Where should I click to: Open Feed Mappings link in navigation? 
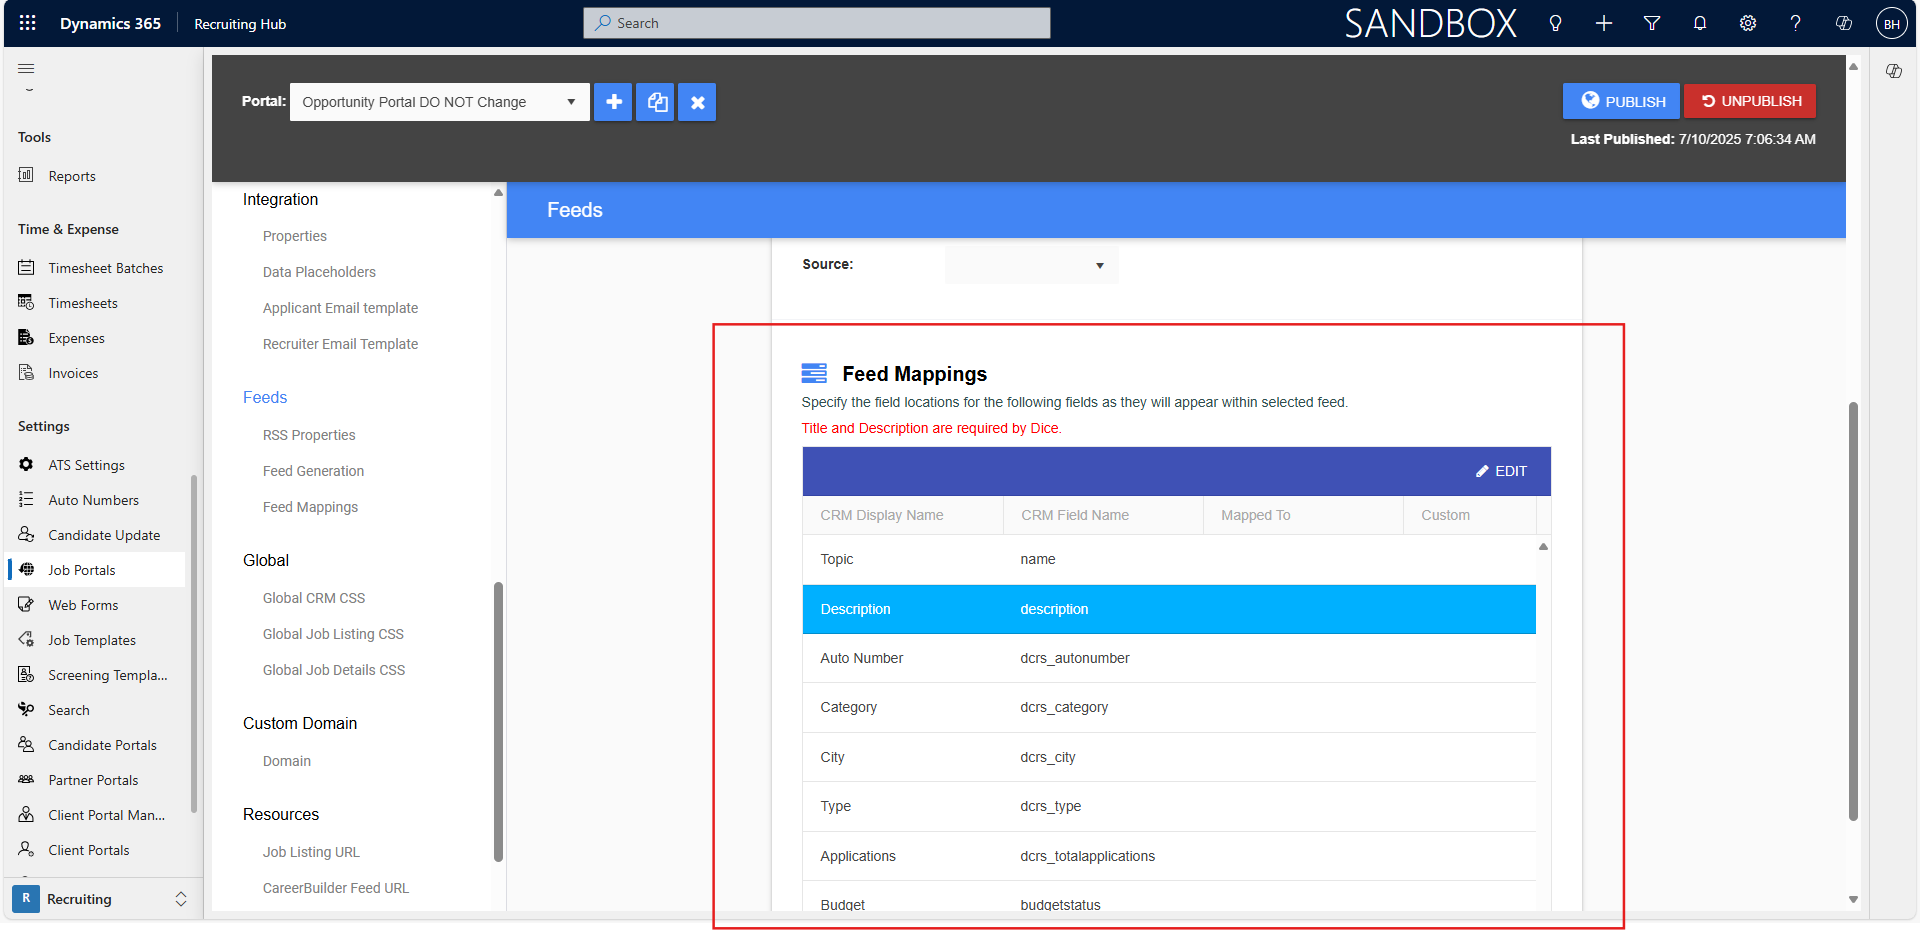point(310,507)
